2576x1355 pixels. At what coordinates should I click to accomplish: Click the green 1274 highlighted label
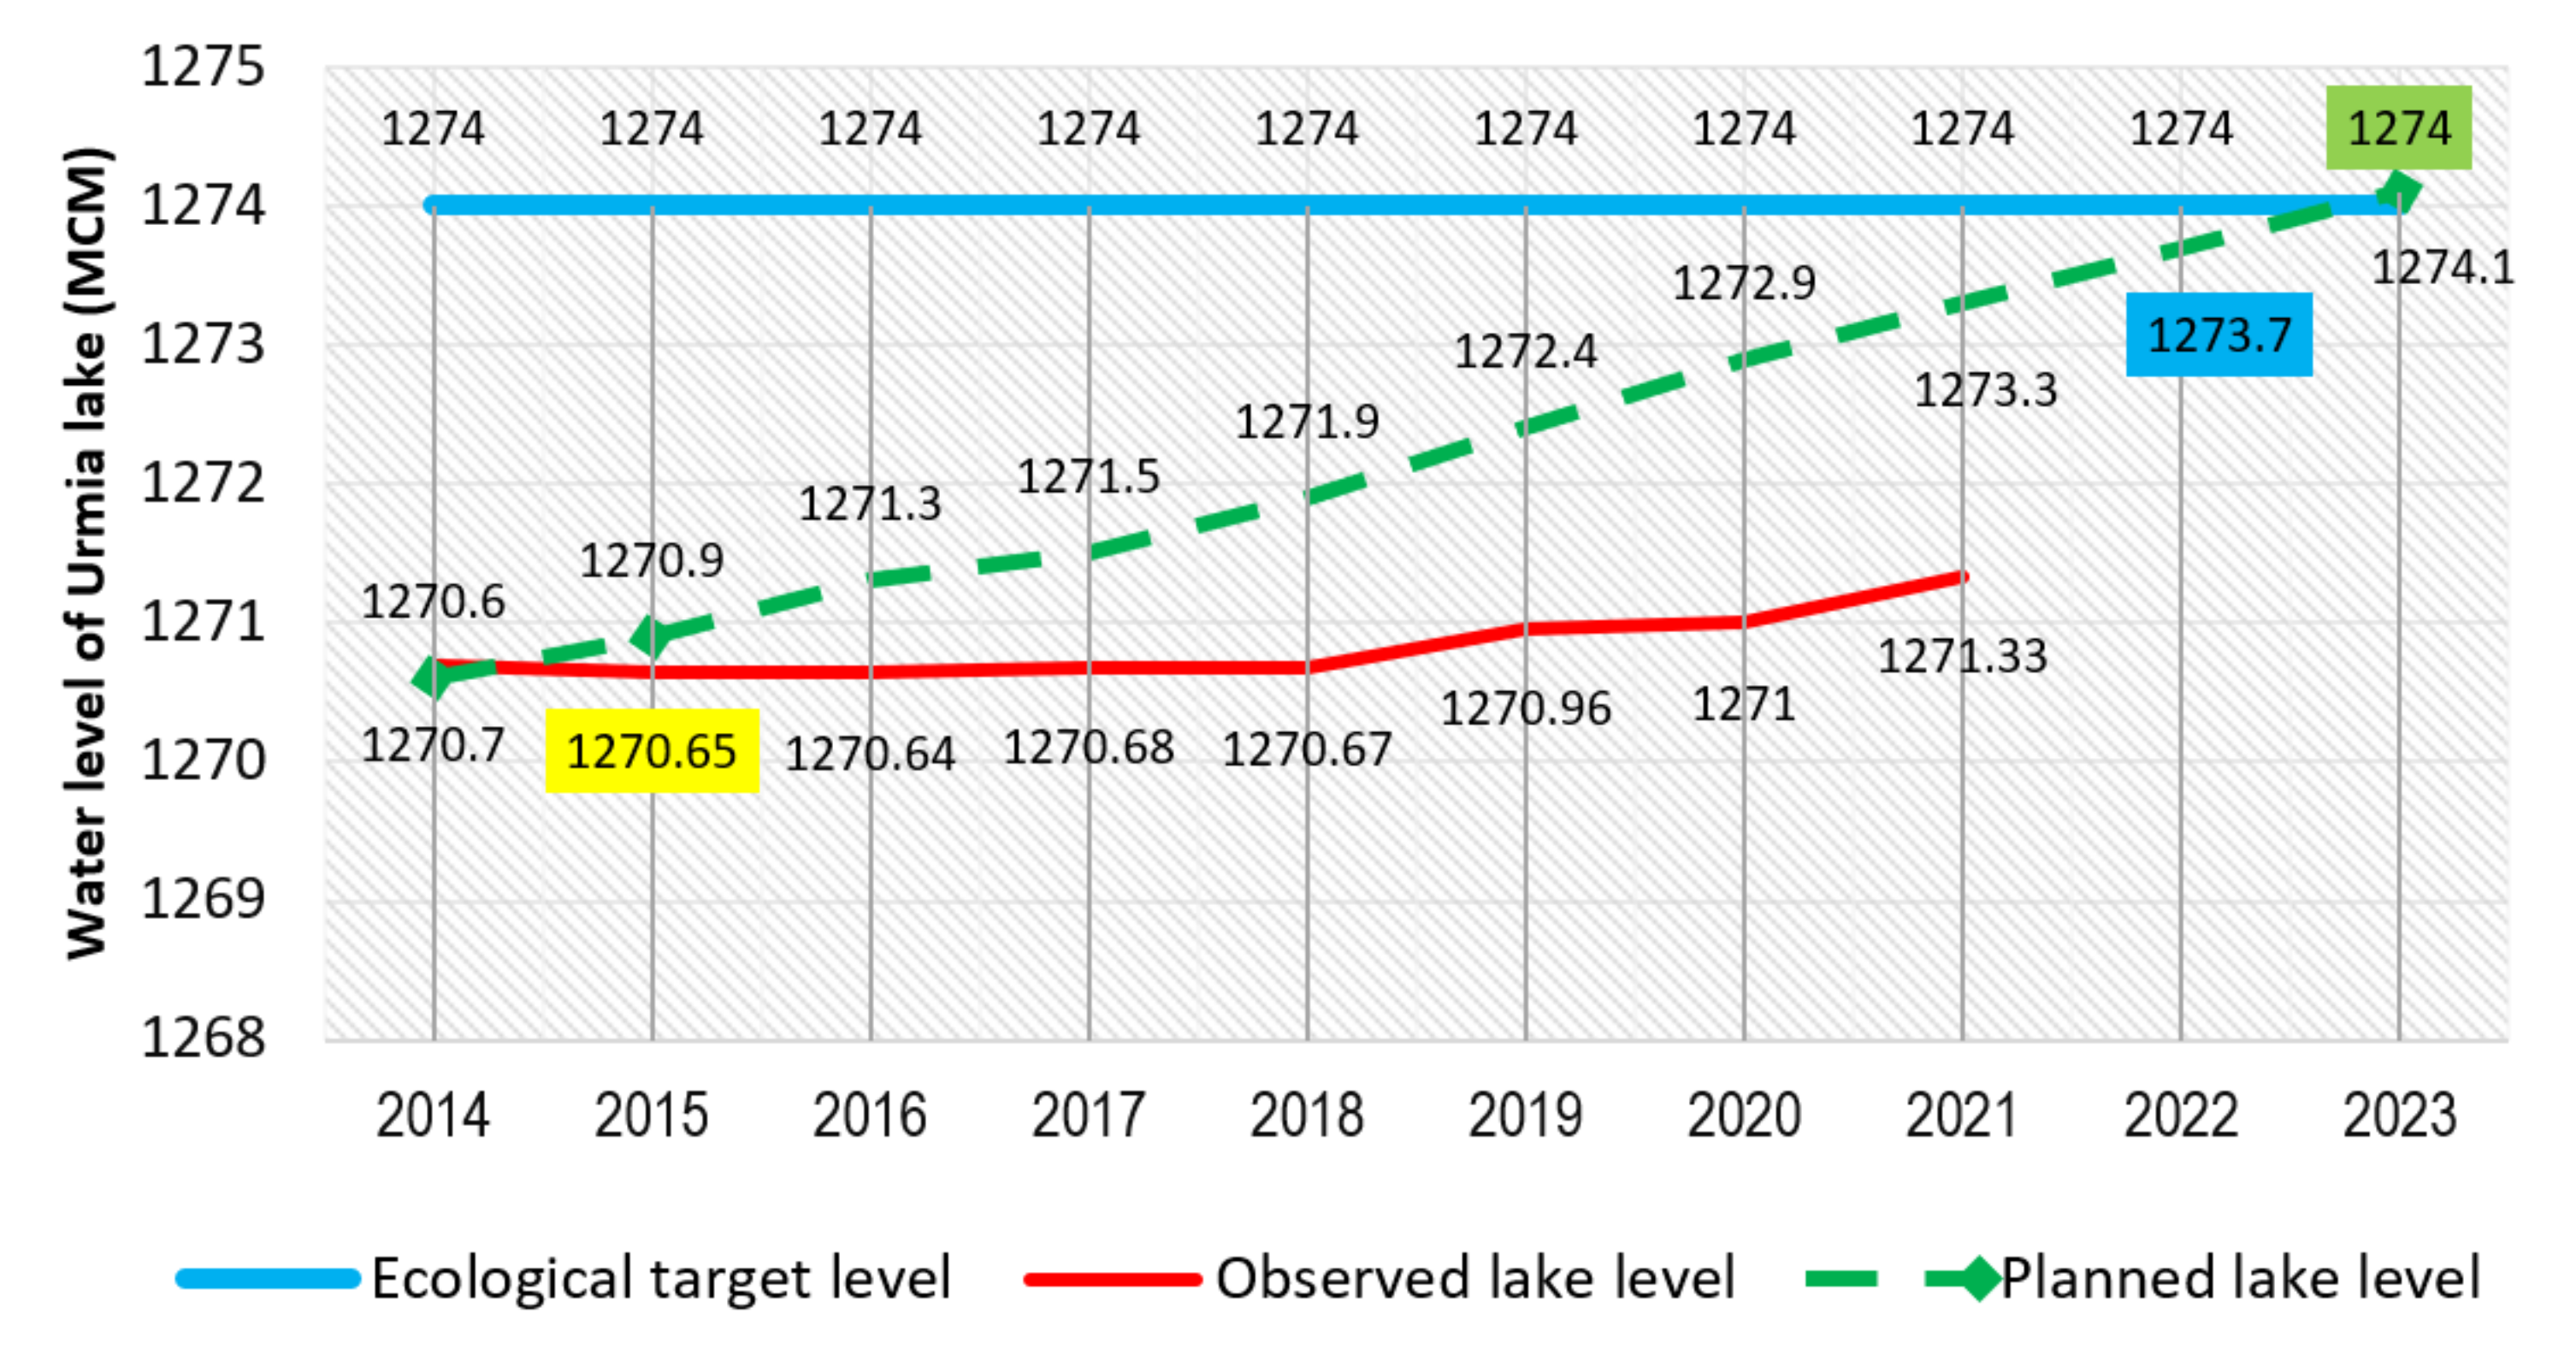(x=2399, y=128)
